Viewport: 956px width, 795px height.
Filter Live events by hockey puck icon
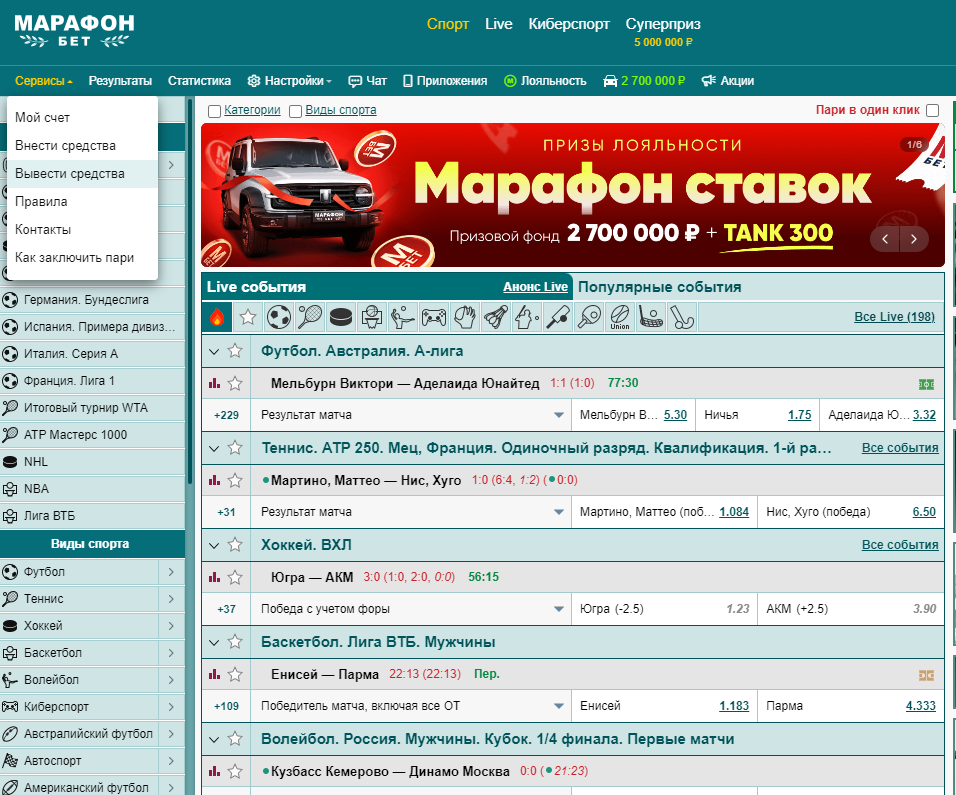pos(341,317)
